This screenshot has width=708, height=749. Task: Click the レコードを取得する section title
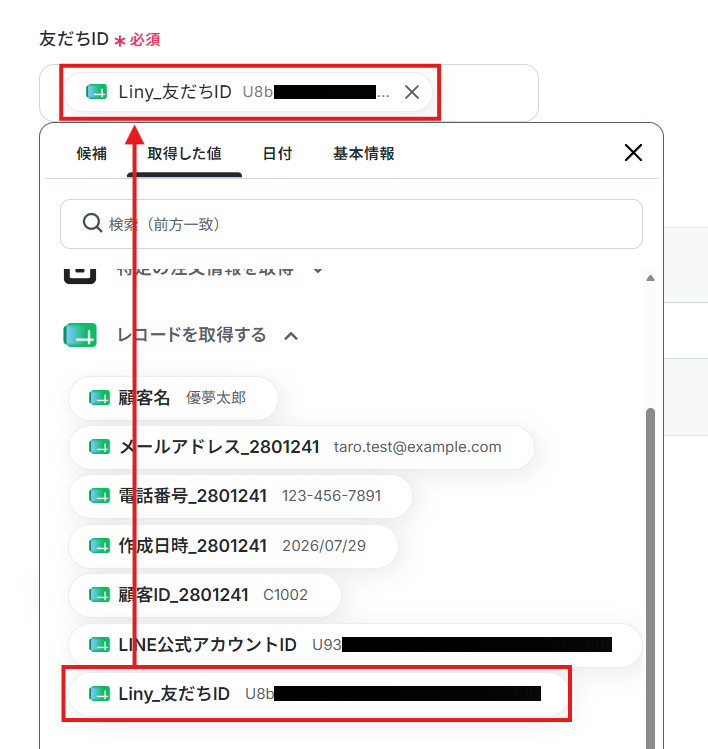192,335
